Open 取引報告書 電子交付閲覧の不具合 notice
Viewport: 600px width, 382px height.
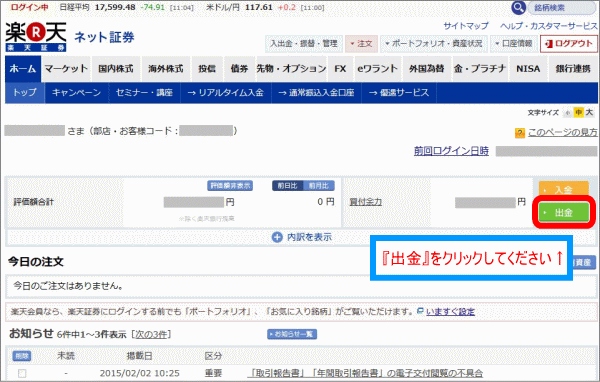(x=365, y=373)
